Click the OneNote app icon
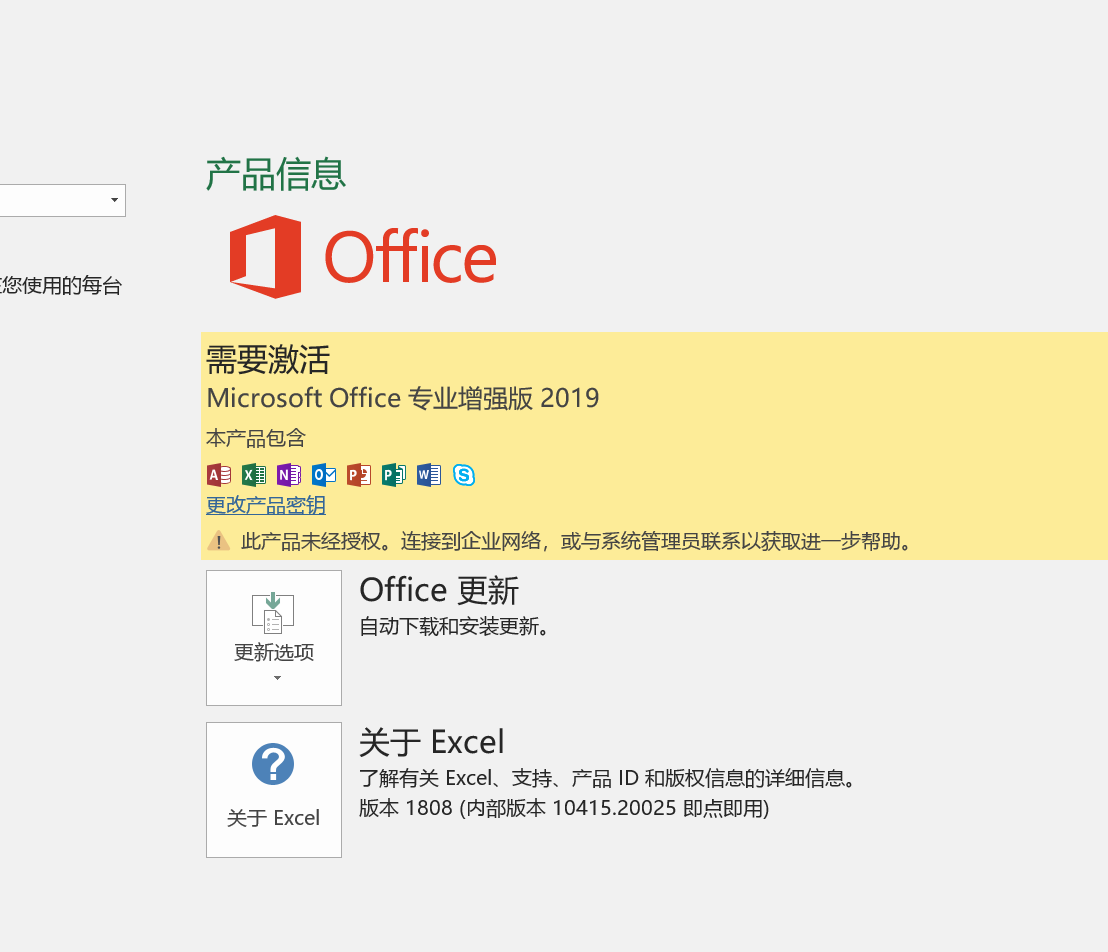 click(288, 475)
